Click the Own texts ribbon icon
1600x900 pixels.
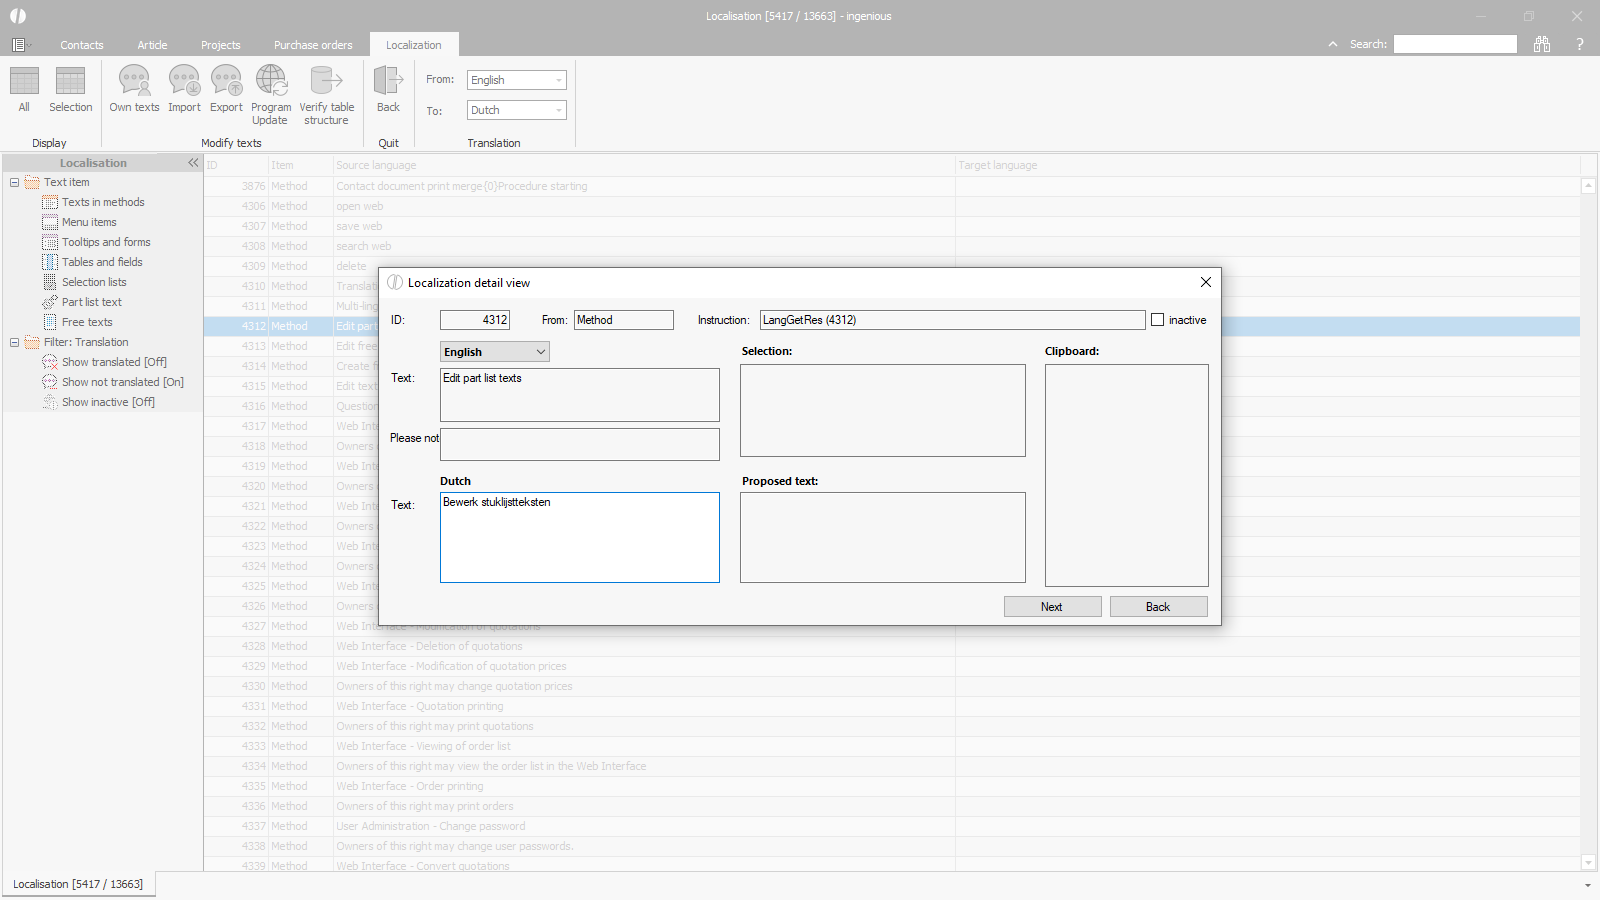tap(134, 81)
